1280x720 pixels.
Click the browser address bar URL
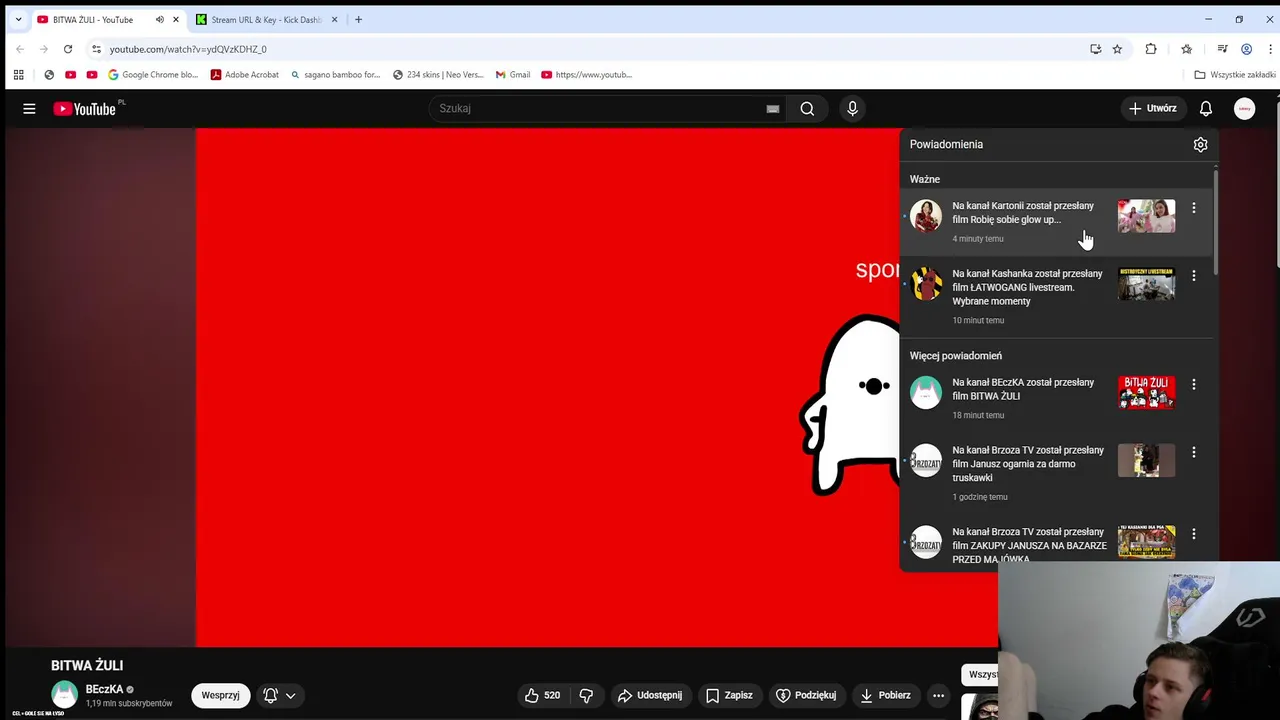pos(188,49)
